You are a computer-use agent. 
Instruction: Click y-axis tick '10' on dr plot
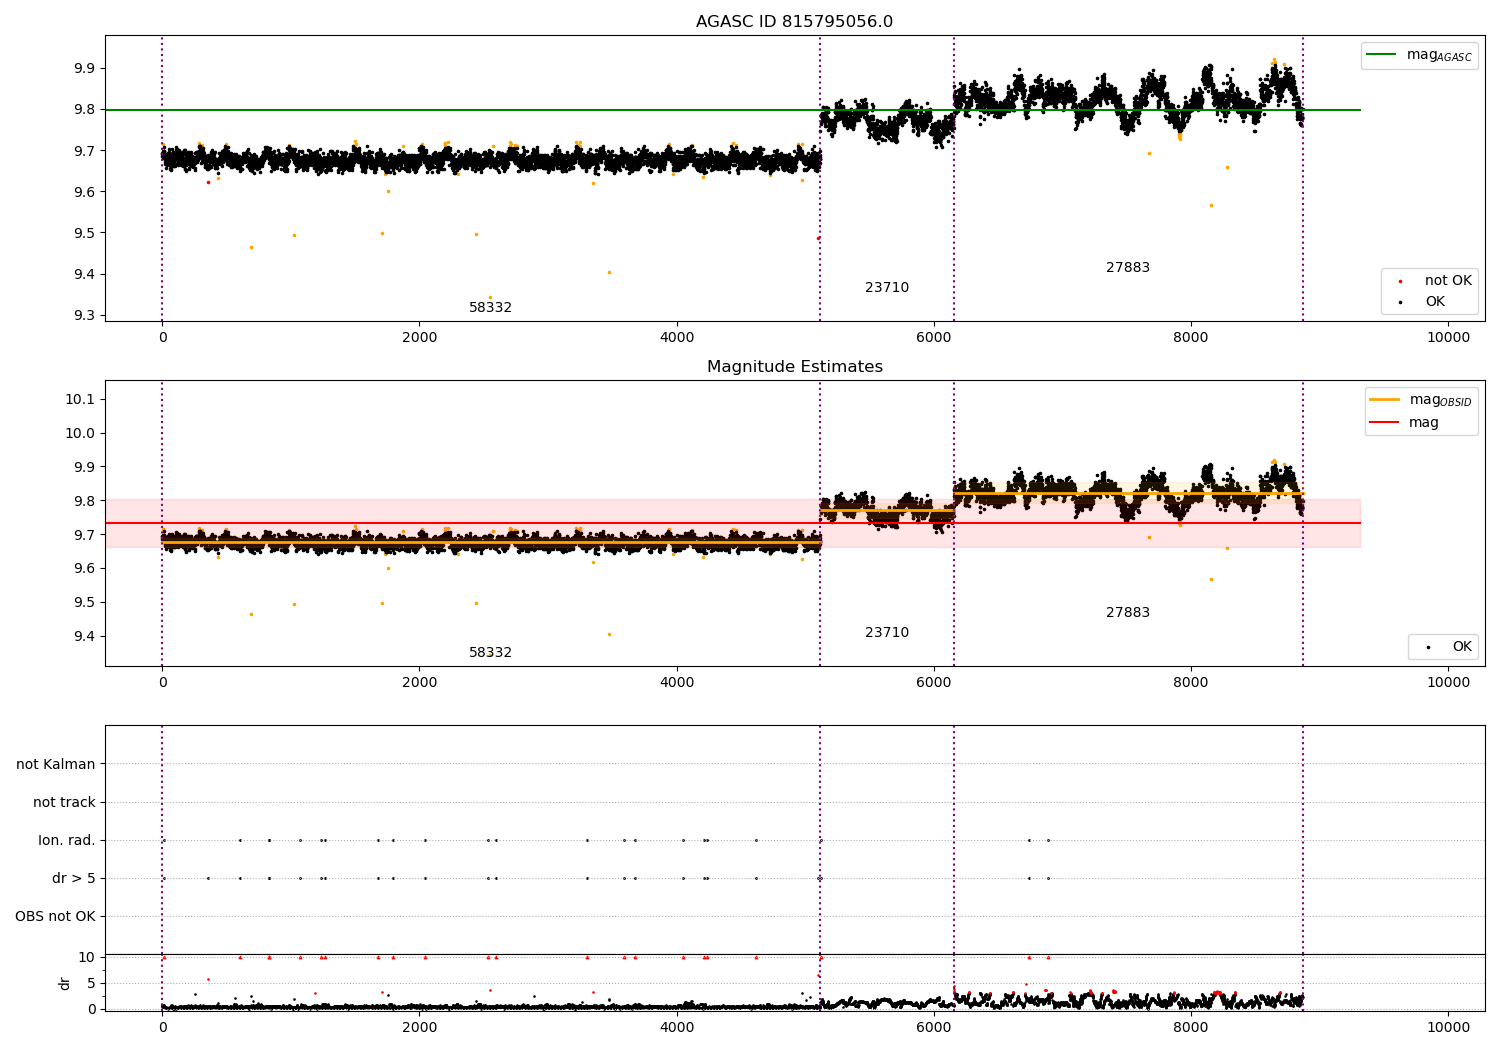87,957
